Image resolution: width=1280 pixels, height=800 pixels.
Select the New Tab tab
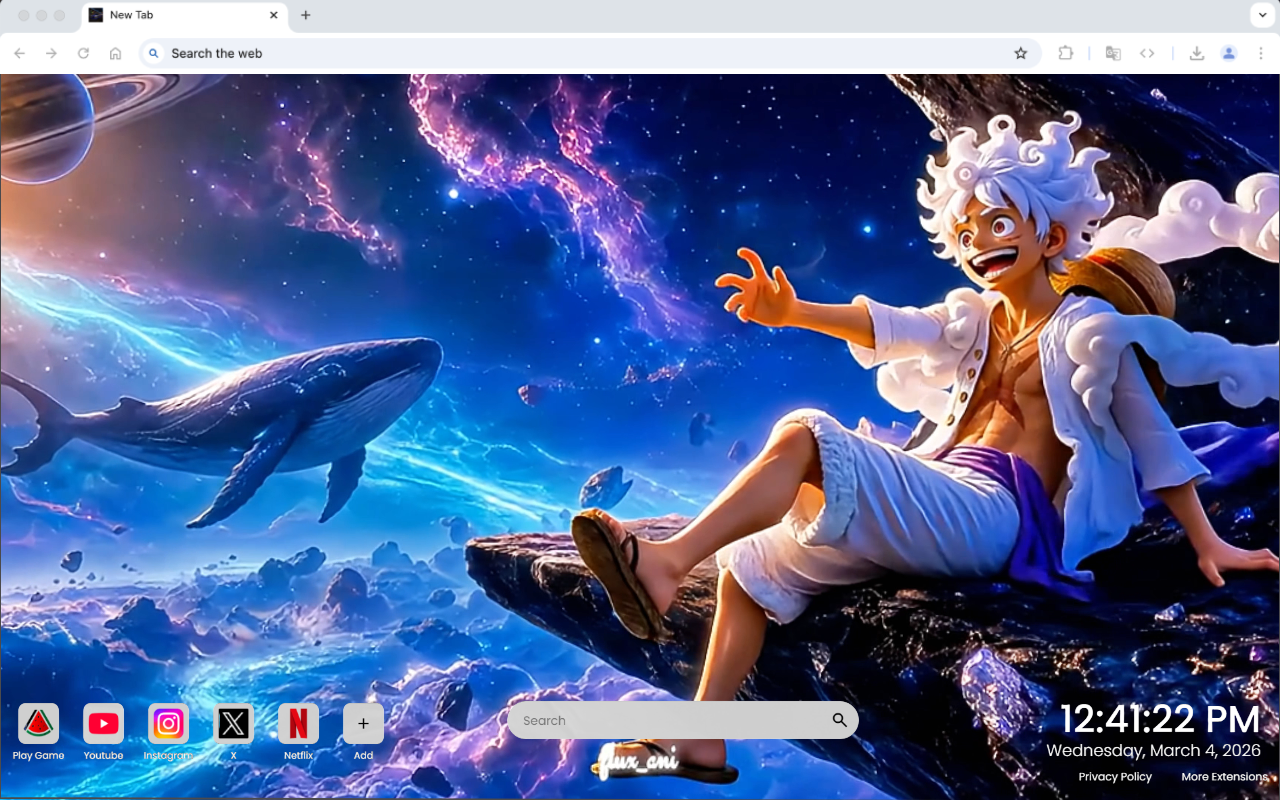click(184, 15)
